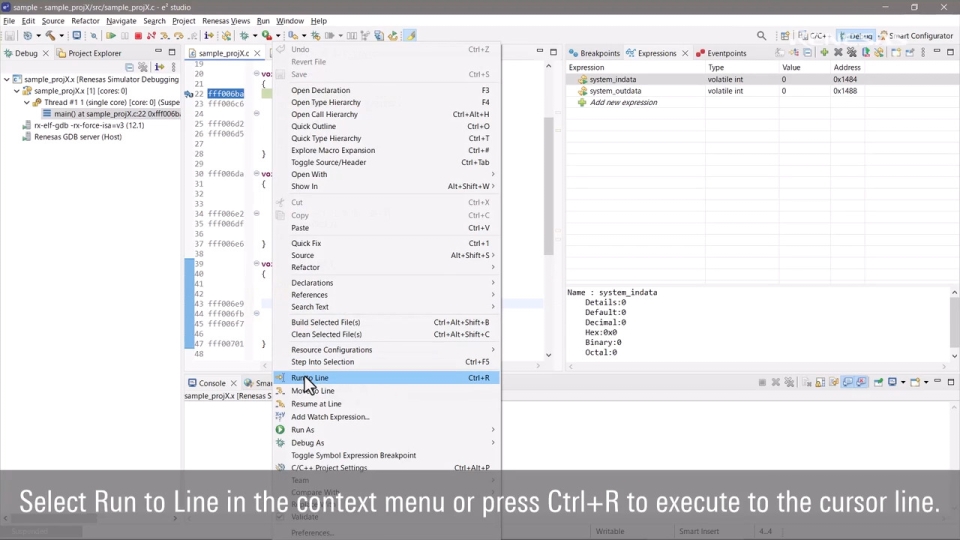Click the hammer Build icon
Viewport: 960px width, 540px height.
[50, 36]
